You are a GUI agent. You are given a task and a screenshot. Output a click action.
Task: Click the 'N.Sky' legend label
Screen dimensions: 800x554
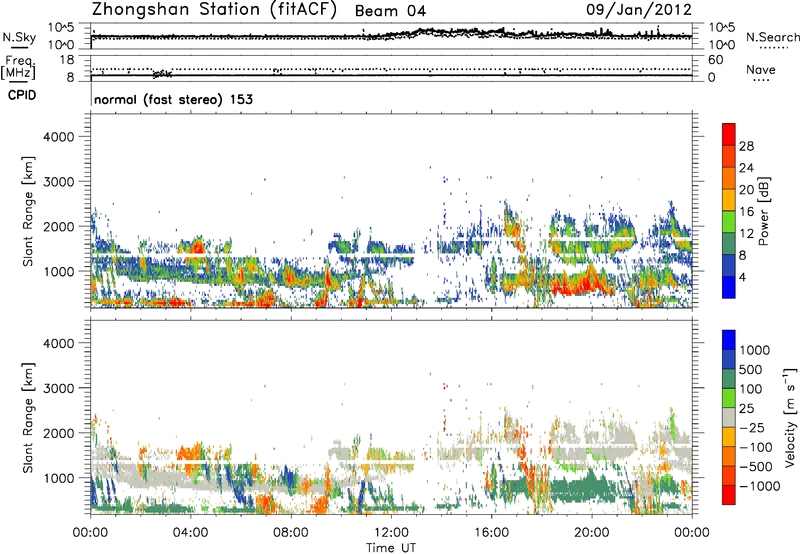click(19, 37)
